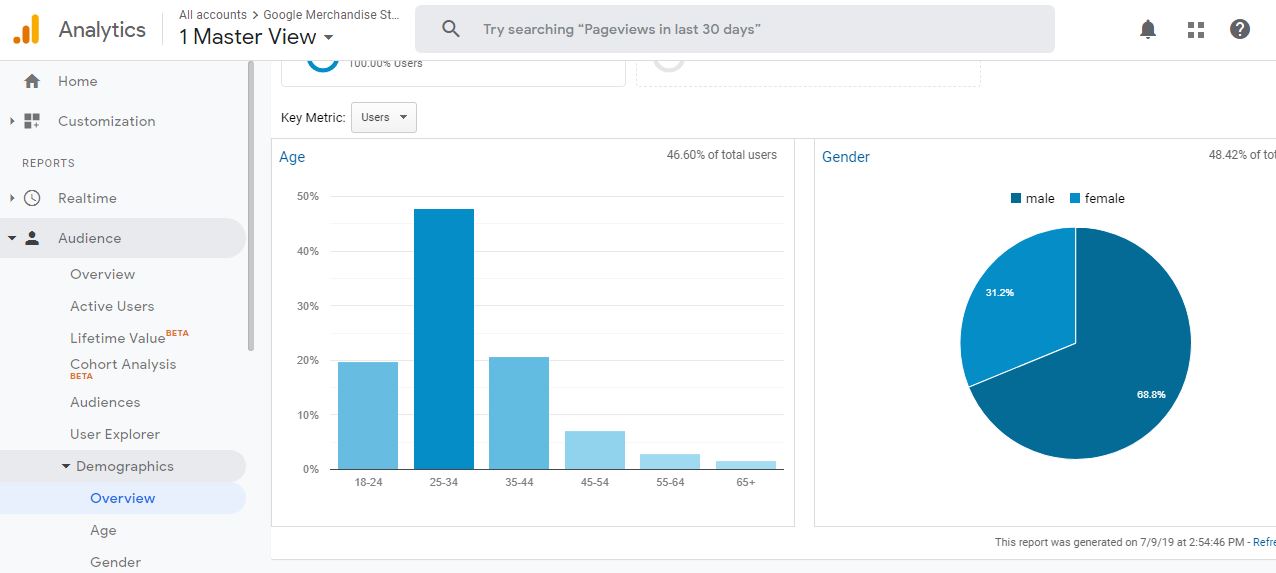Click the Home house icon
The image size is (1276, 573).
point(32,82)
